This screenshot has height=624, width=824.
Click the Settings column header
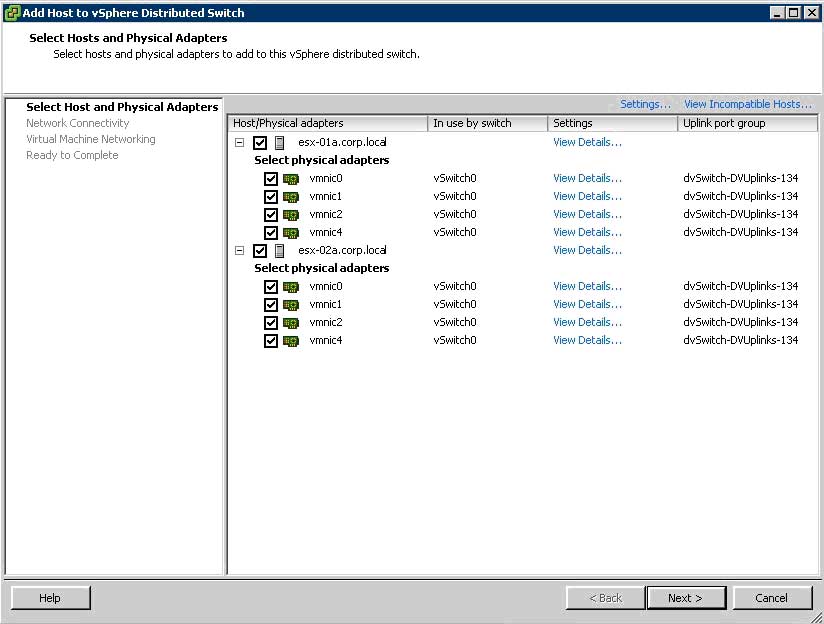[613, 123]
